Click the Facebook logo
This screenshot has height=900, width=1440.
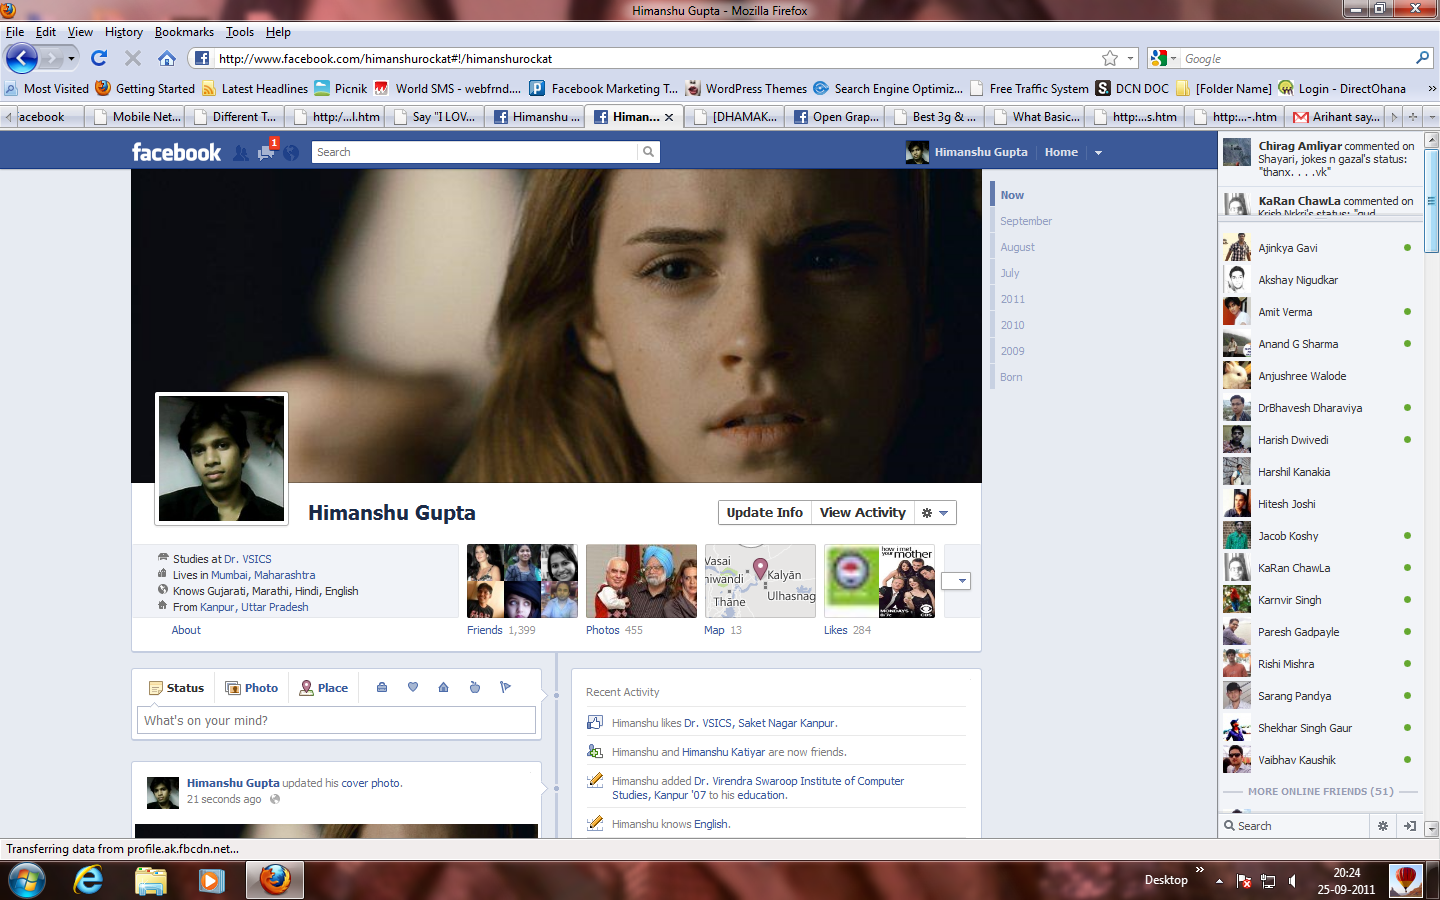(x=176, y=152)
